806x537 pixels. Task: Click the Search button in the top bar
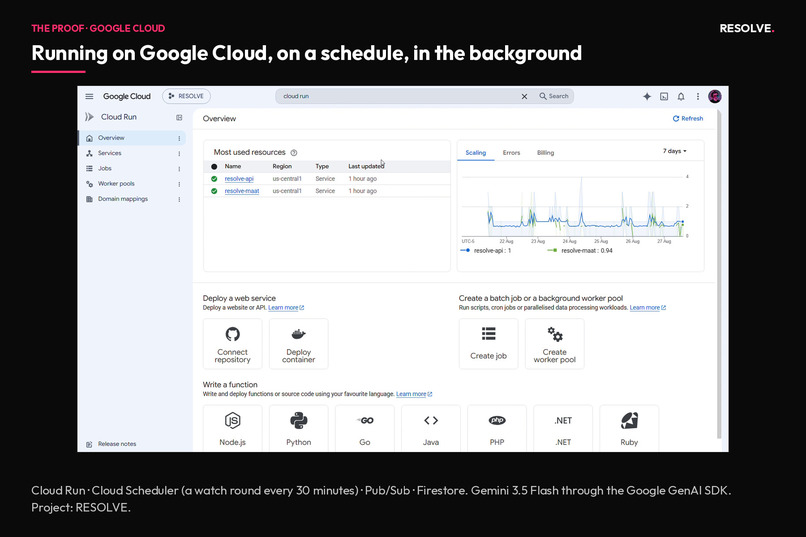554,96
